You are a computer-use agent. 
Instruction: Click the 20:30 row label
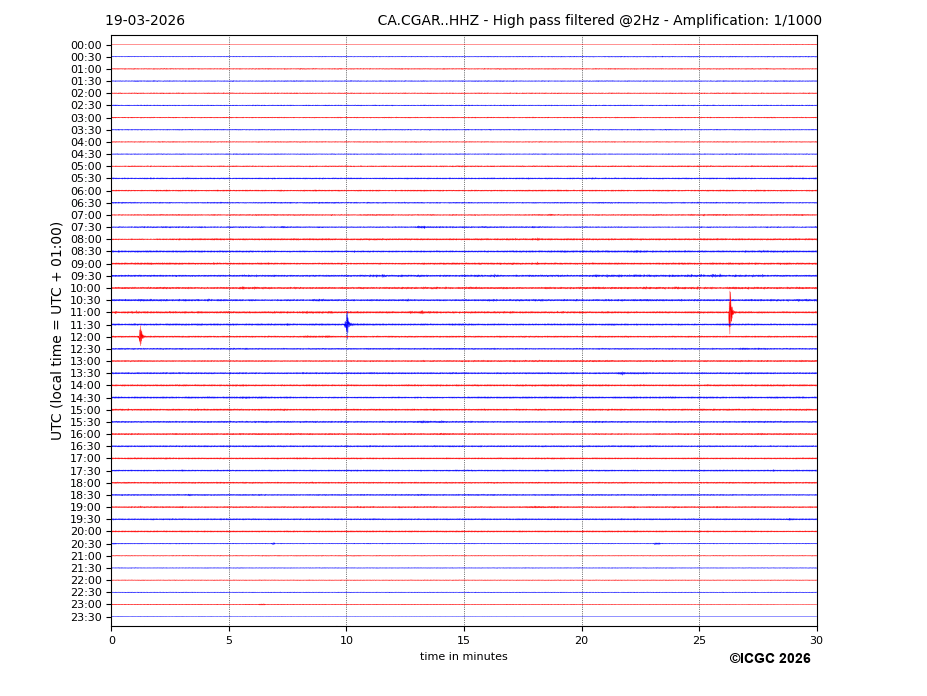coord(86,544)
